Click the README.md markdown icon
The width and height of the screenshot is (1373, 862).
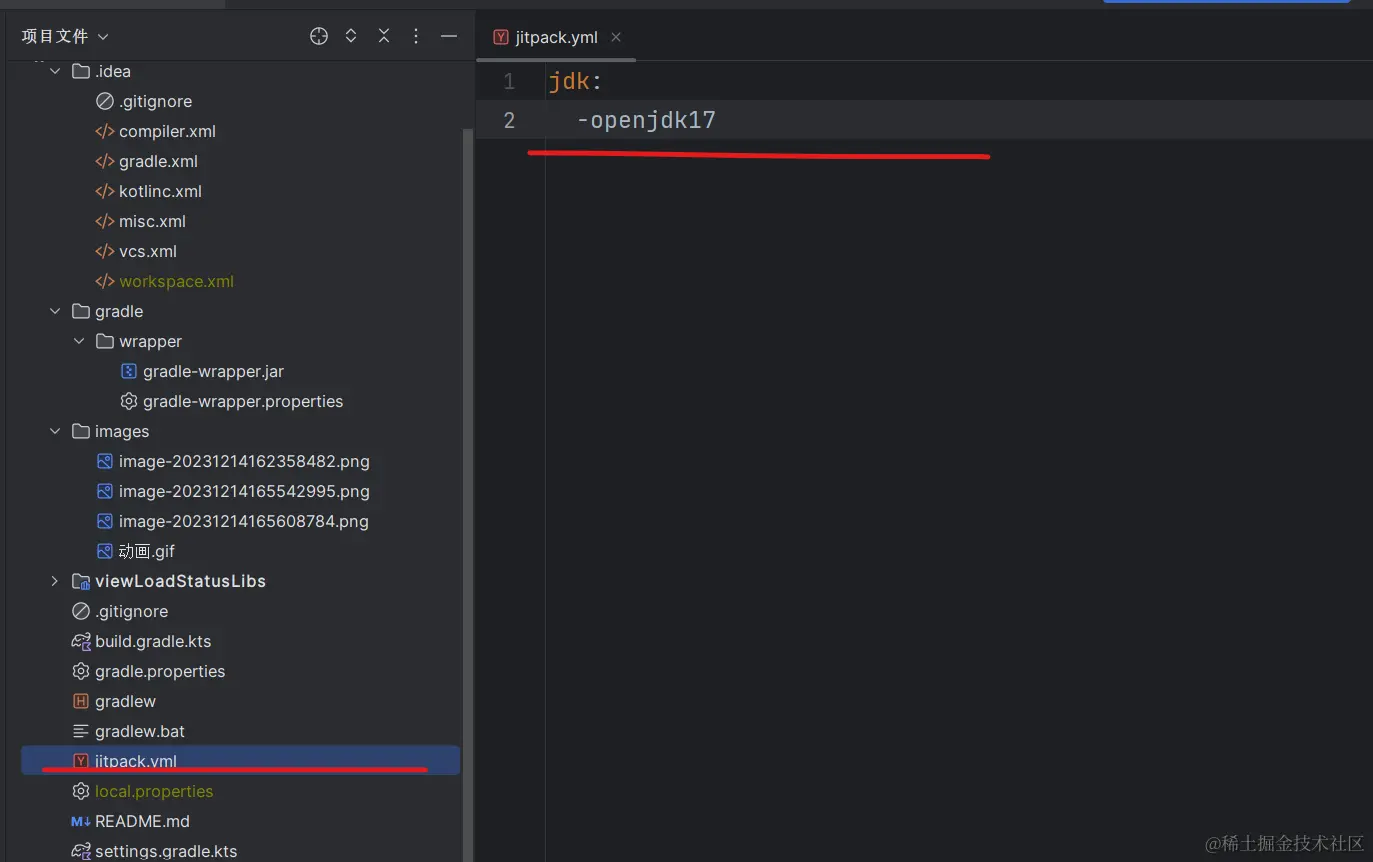(81, 821)
